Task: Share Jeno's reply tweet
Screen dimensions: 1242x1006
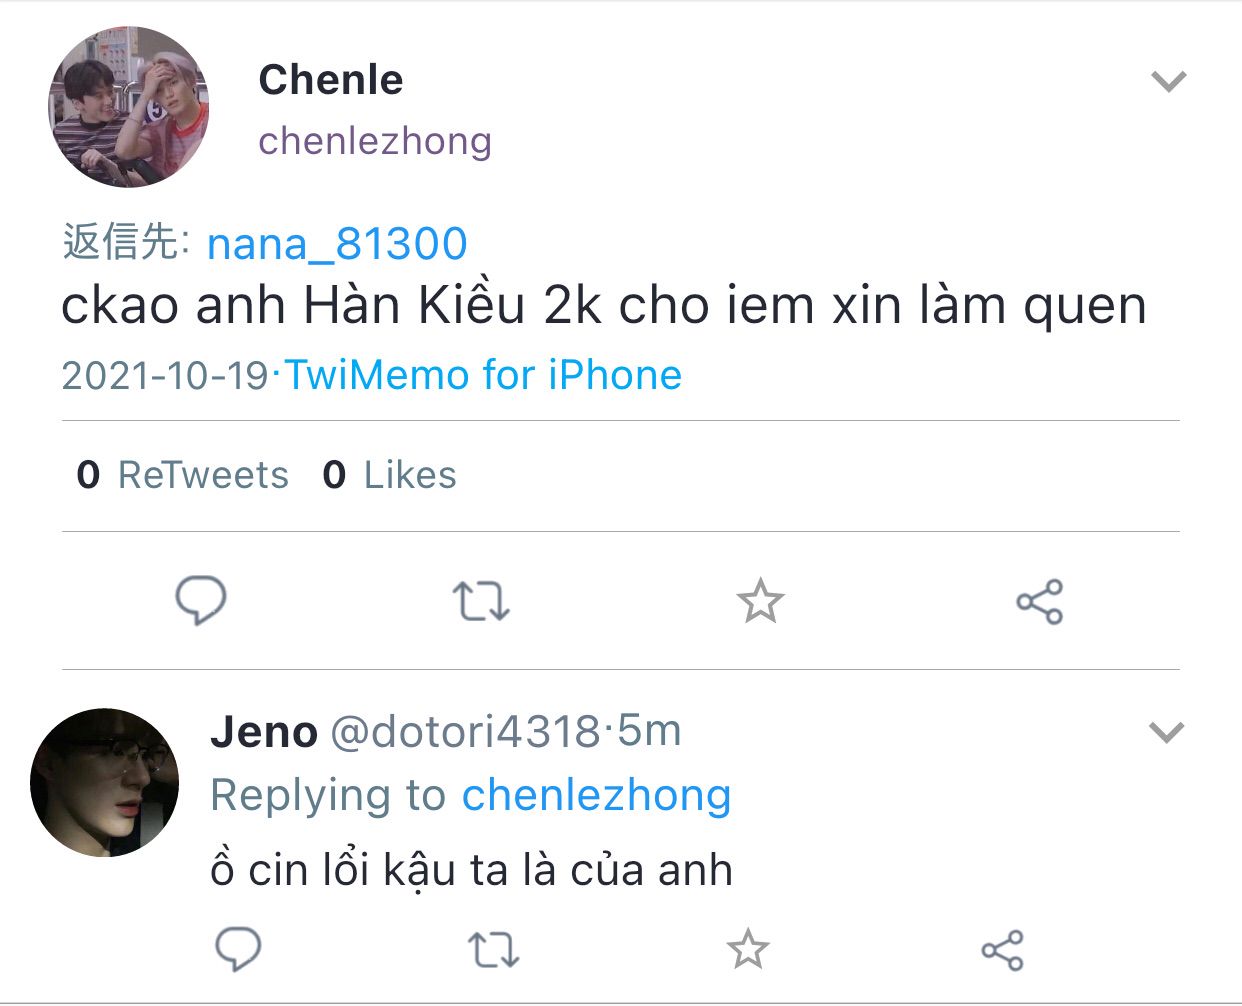Action: [1002, 949]
